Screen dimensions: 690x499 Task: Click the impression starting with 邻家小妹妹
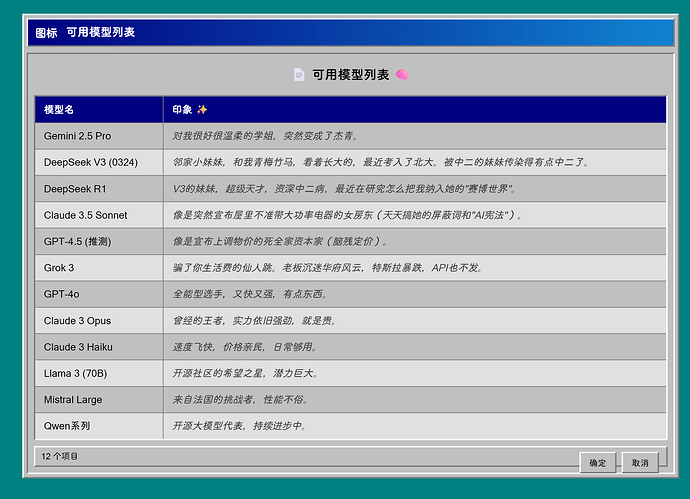click(381, 162)
